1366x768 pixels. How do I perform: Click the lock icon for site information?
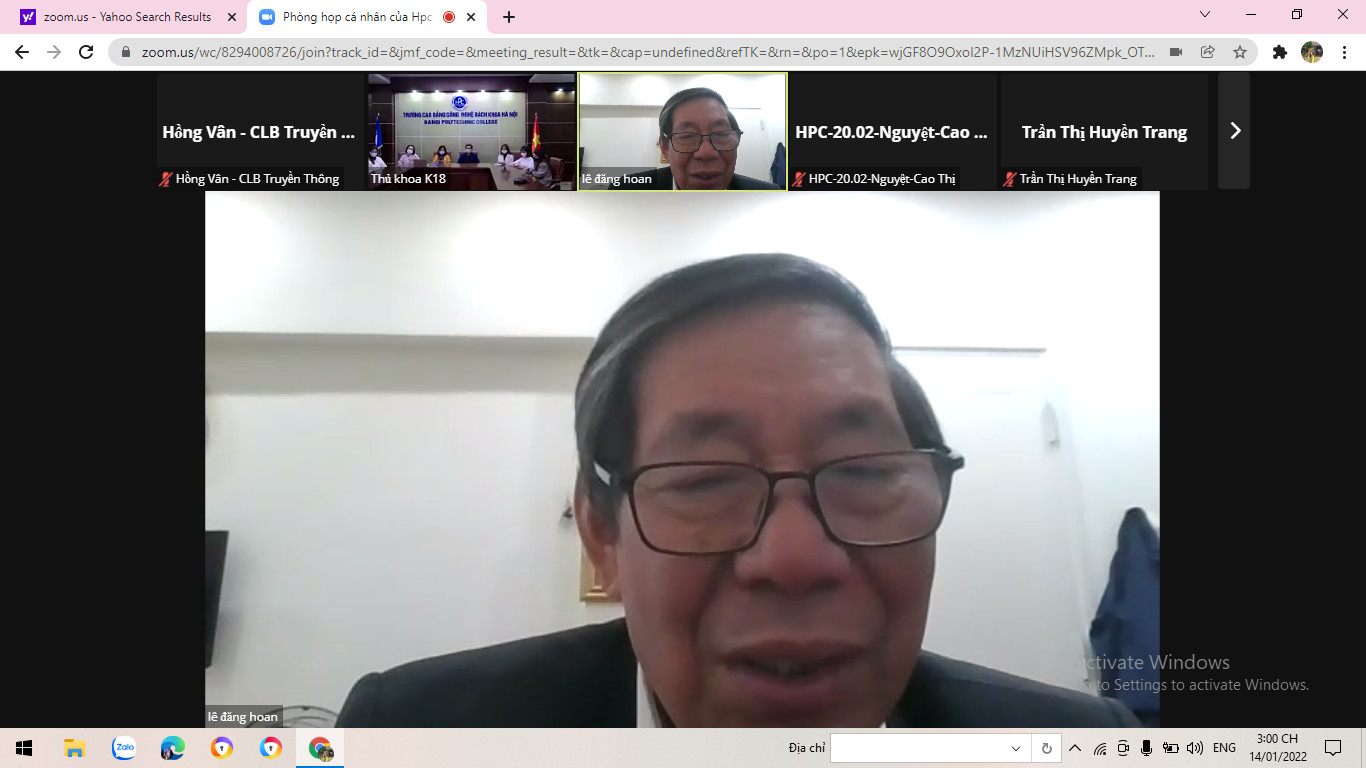[x=126, y=52]
